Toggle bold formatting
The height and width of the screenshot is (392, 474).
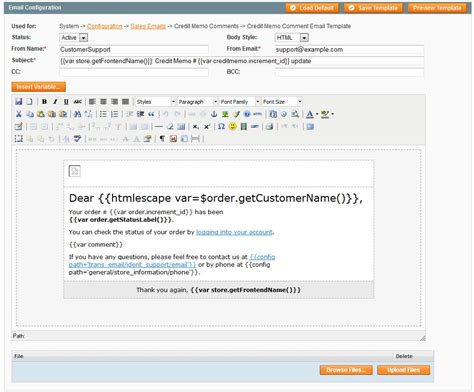tap(44, 102)
